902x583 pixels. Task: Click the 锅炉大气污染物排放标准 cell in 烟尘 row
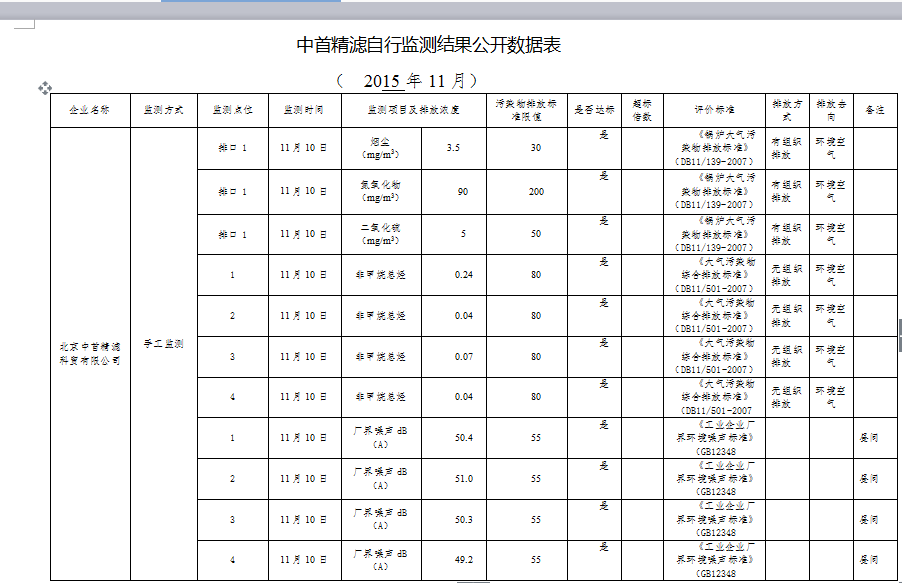tap(714, 148)
